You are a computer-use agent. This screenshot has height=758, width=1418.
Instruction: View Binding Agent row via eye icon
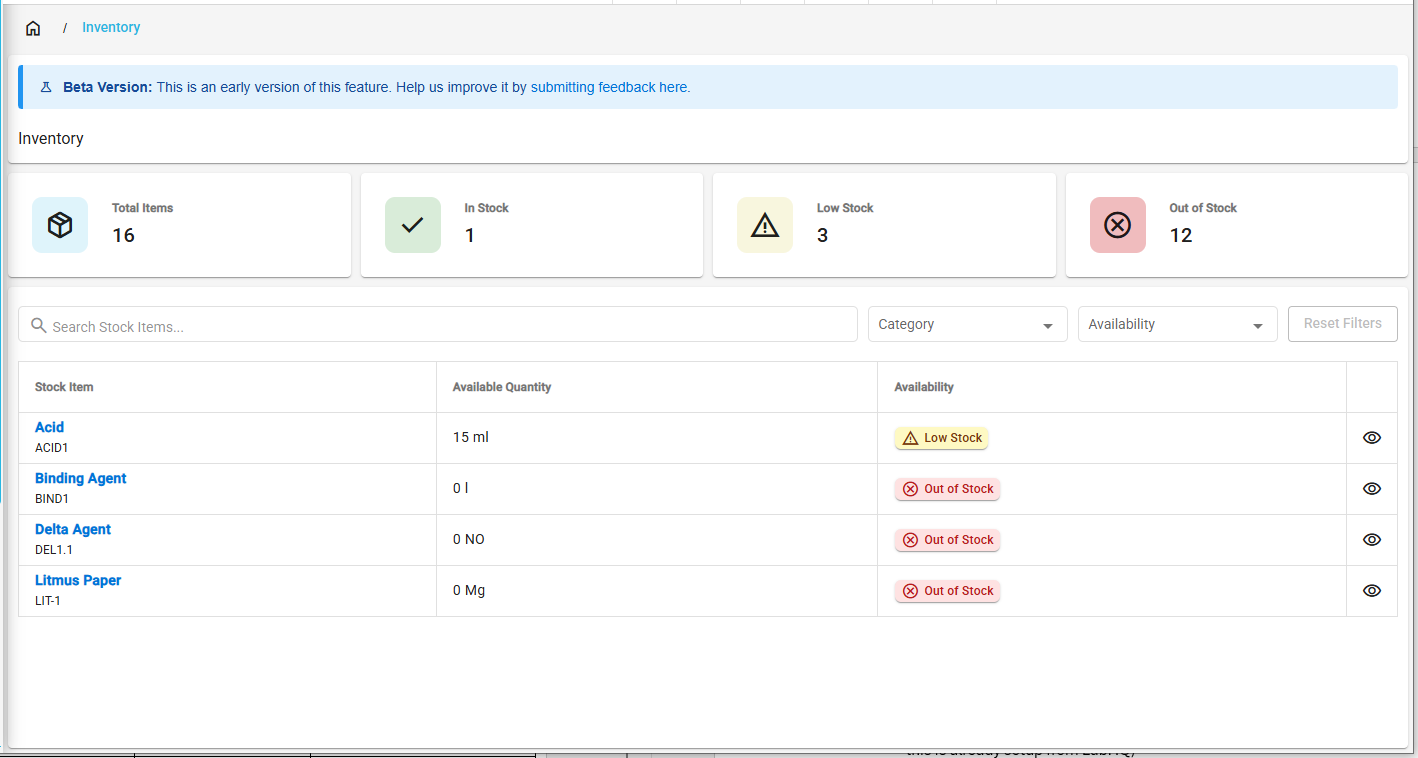pyautogui.click(x=1372, y=489)
